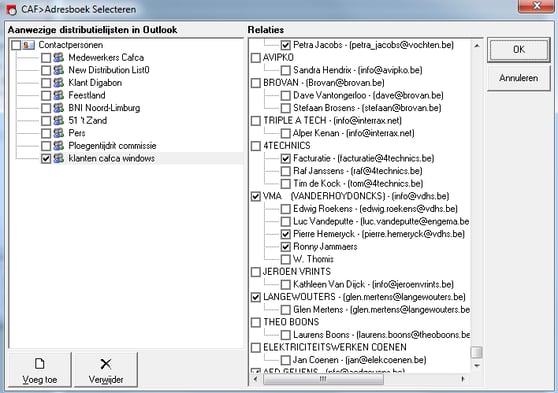The image size is (558, 393).
Task: Tick the Pers checkbox
Action: click(46, 133)
